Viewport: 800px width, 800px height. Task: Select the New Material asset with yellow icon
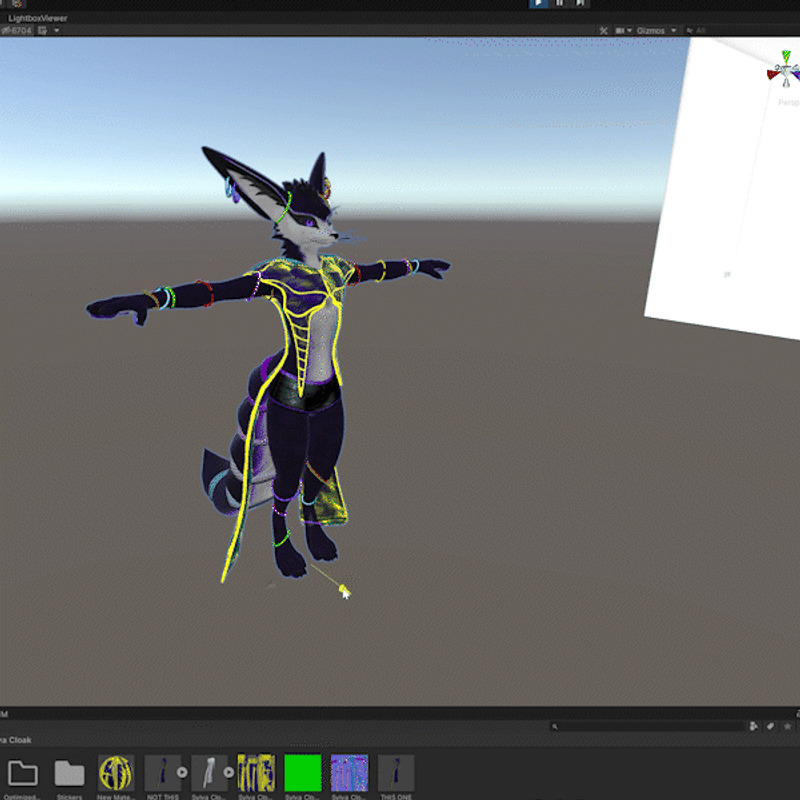click(x=115, y=772)
